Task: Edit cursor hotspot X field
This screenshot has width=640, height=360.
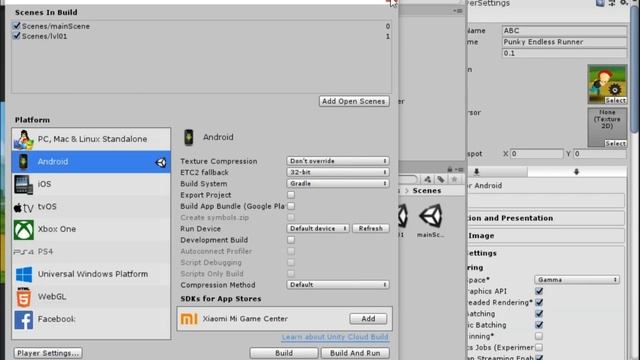Action: pyautogui.click(x=537, y=154)
